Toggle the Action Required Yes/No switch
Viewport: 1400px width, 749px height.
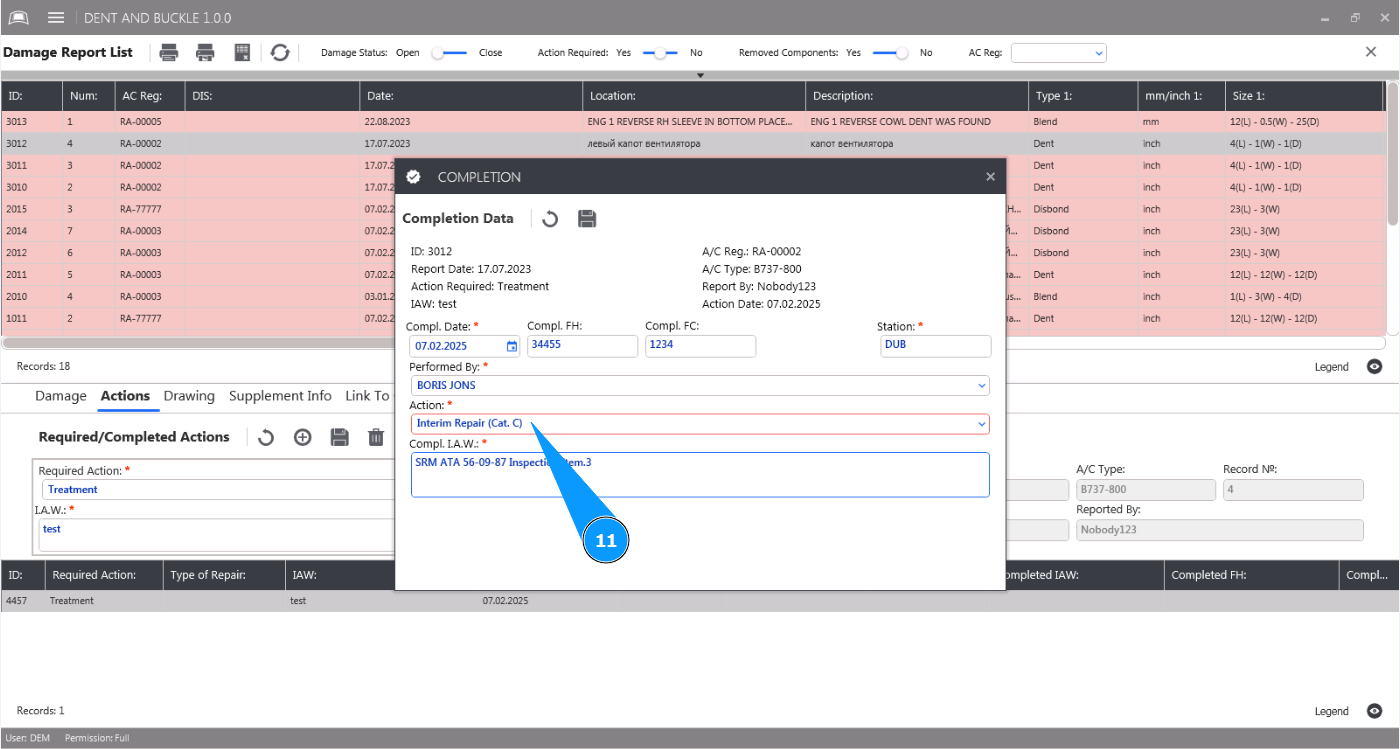tap(660, 53)
